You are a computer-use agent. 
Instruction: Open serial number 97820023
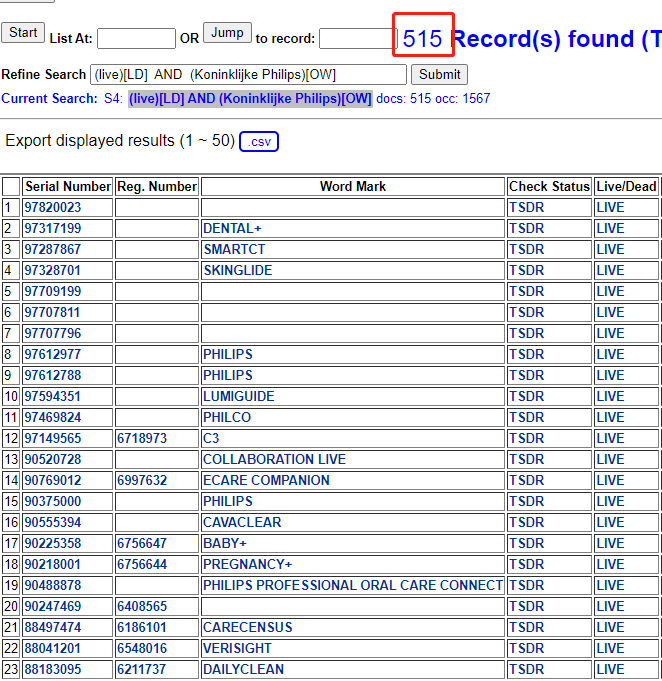point(53,208)
